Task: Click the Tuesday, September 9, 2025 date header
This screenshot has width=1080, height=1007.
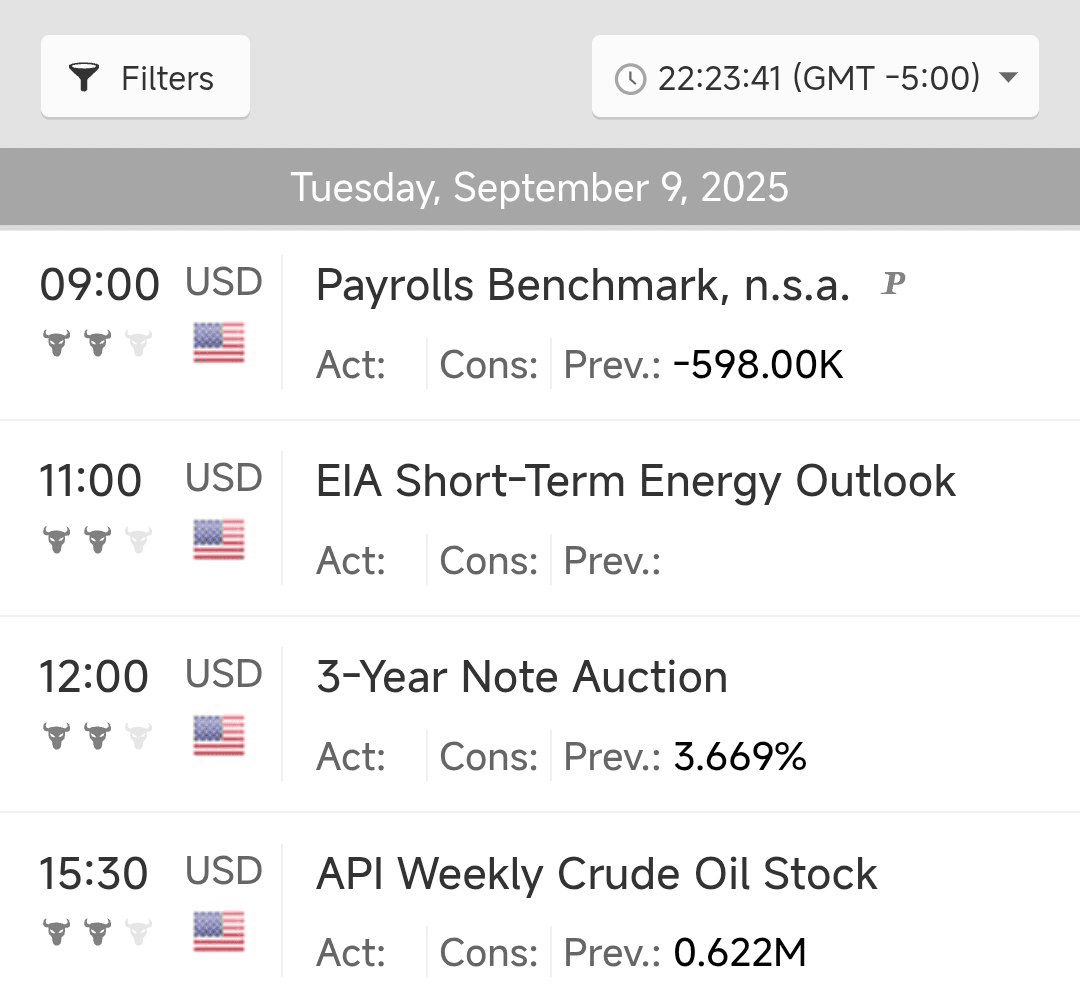Action: click(540, 188)
